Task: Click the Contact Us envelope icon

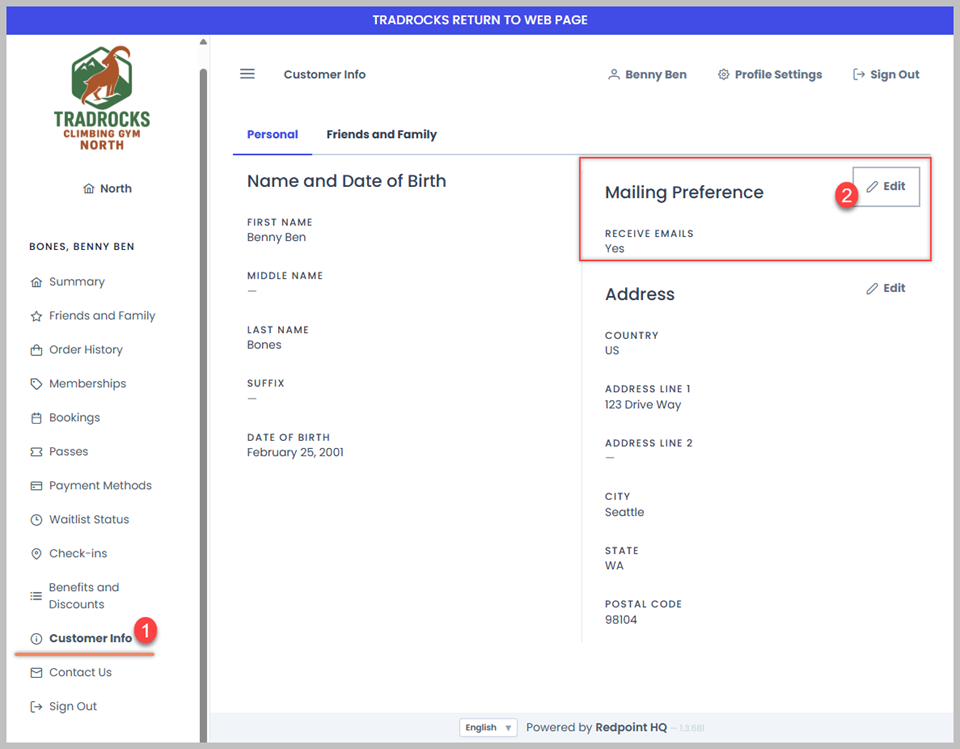Action: 37,672
